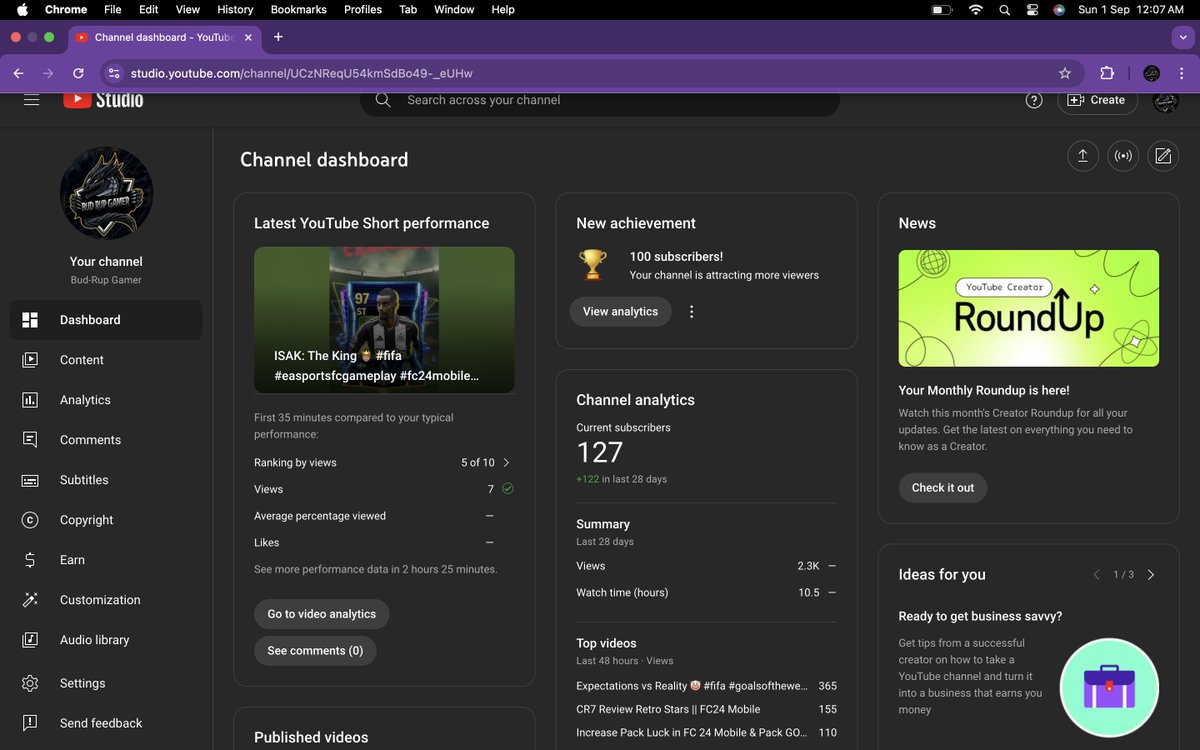The height and width of the screenshot is (750, 1200).
Task: Open Analytics in the sidebar
Action: click(106, 400)
